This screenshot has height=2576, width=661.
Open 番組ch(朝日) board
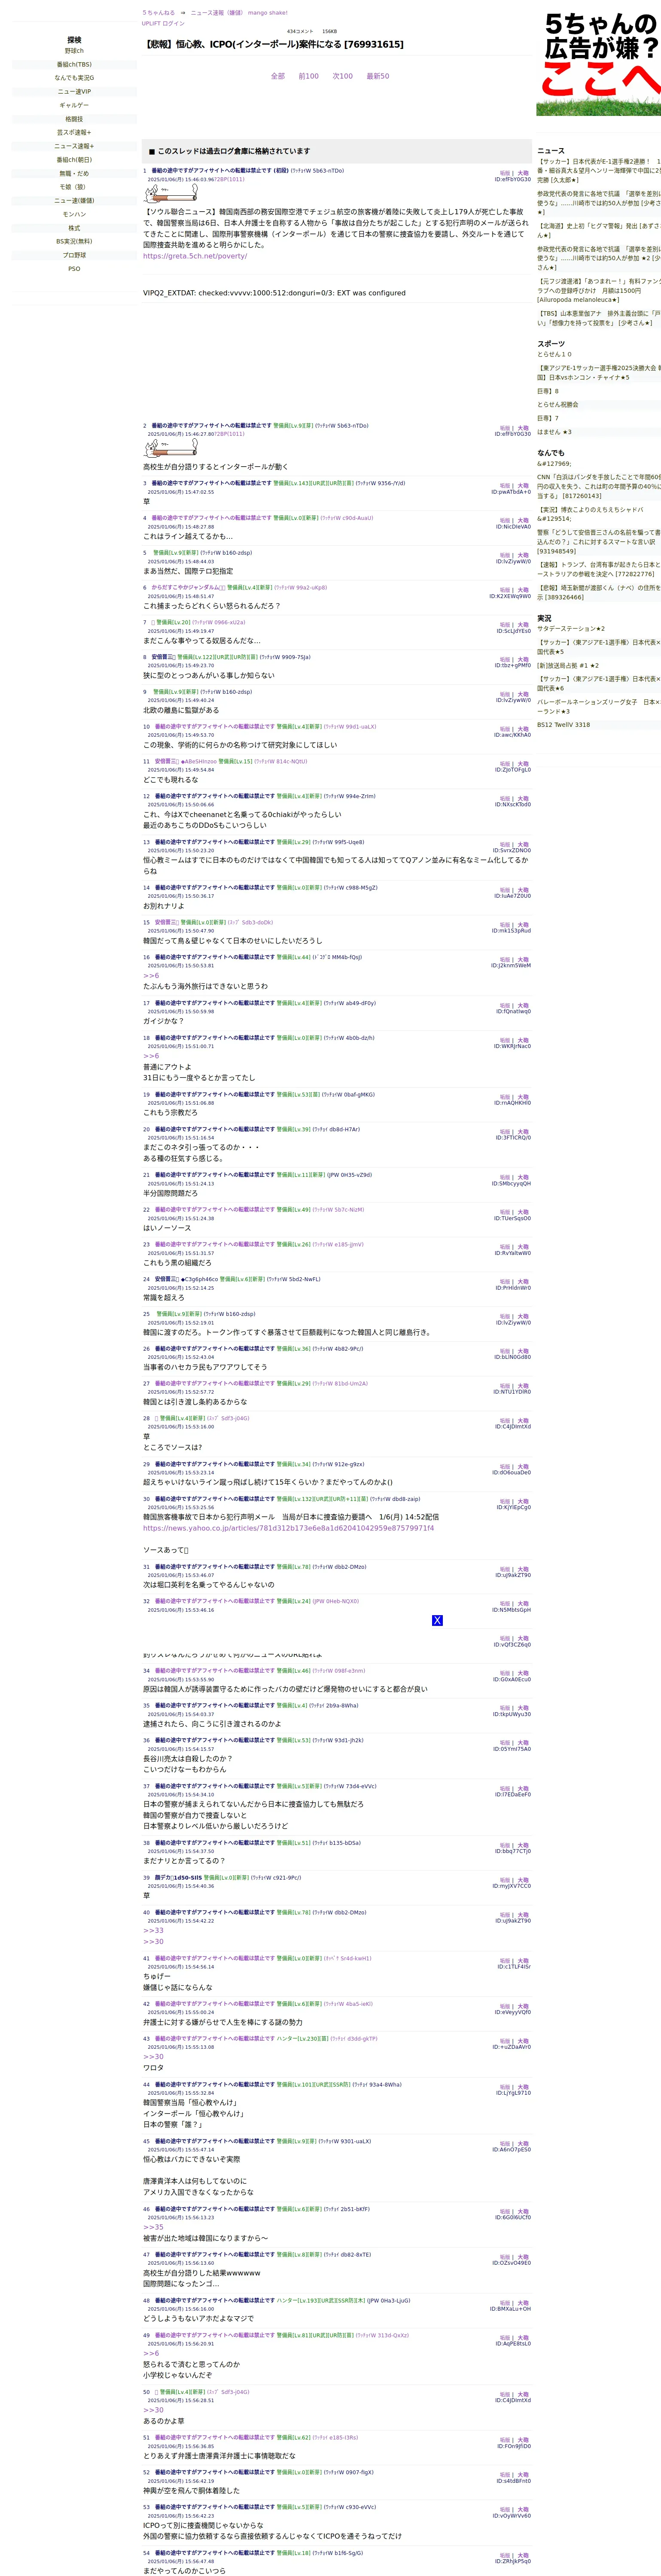[74, 160]
